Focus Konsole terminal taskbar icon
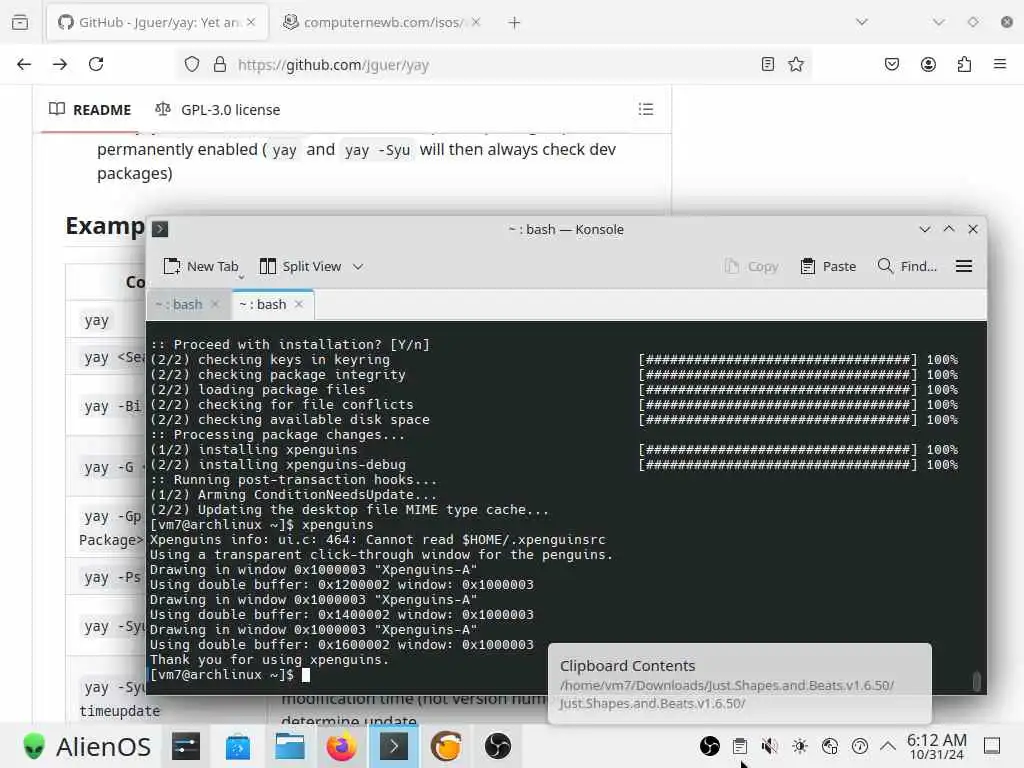1024x768 pixels. 394,746
